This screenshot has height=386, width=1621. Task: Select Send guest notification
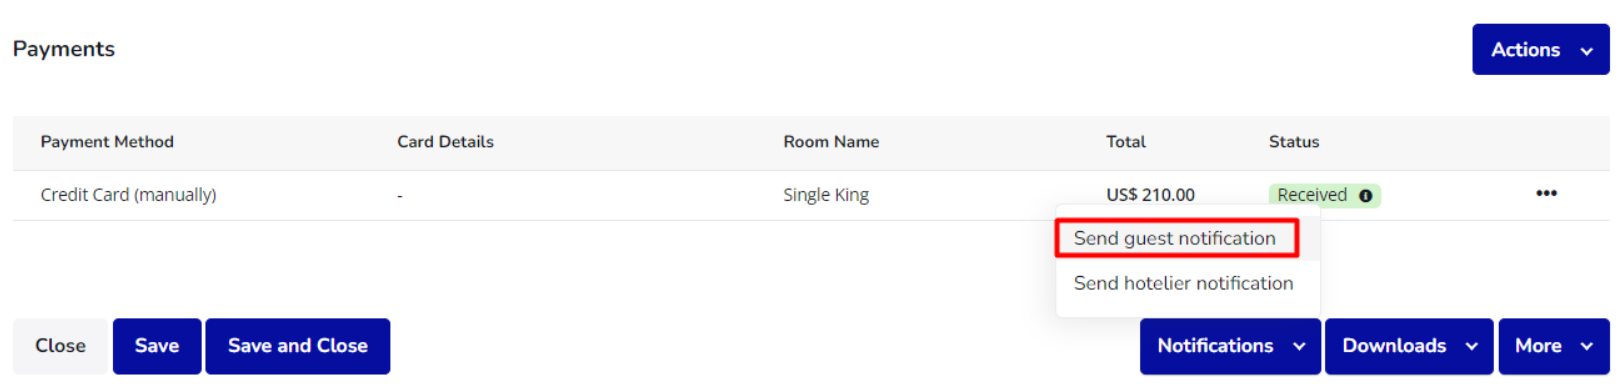click(1176, 238)
